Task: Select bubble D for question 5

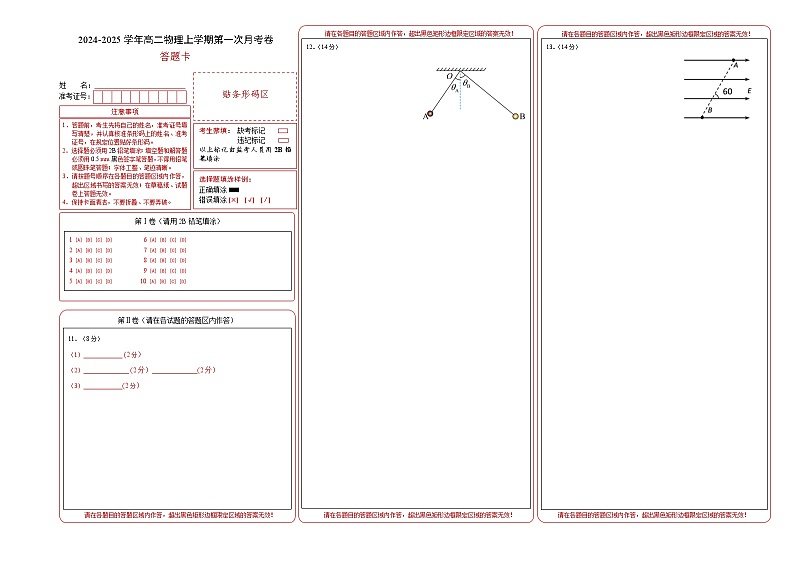Action: click(x=109, y=282)
